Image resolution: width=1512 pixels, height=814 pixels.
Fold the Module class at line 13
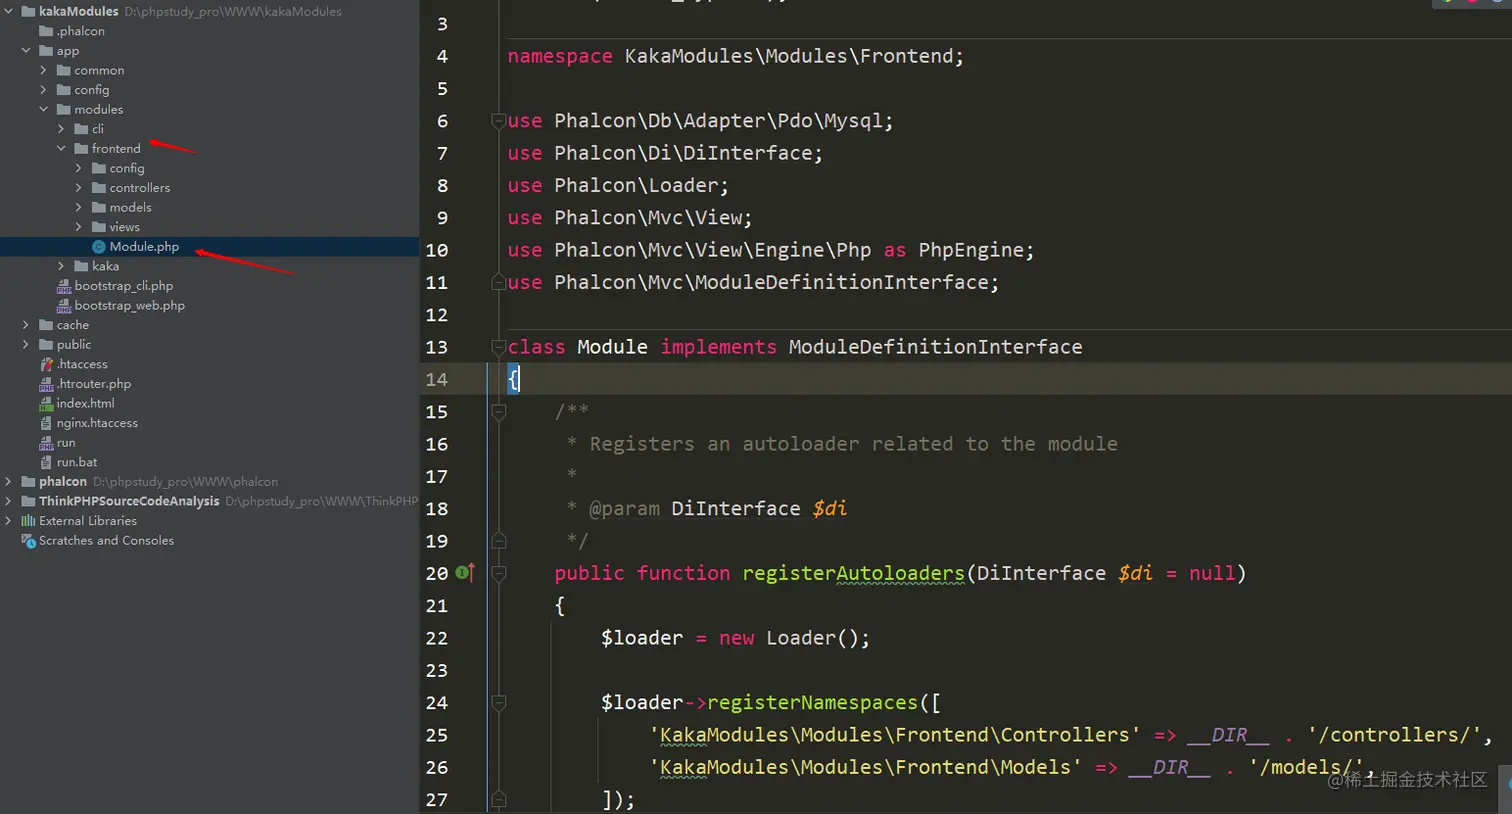[498, 347]
